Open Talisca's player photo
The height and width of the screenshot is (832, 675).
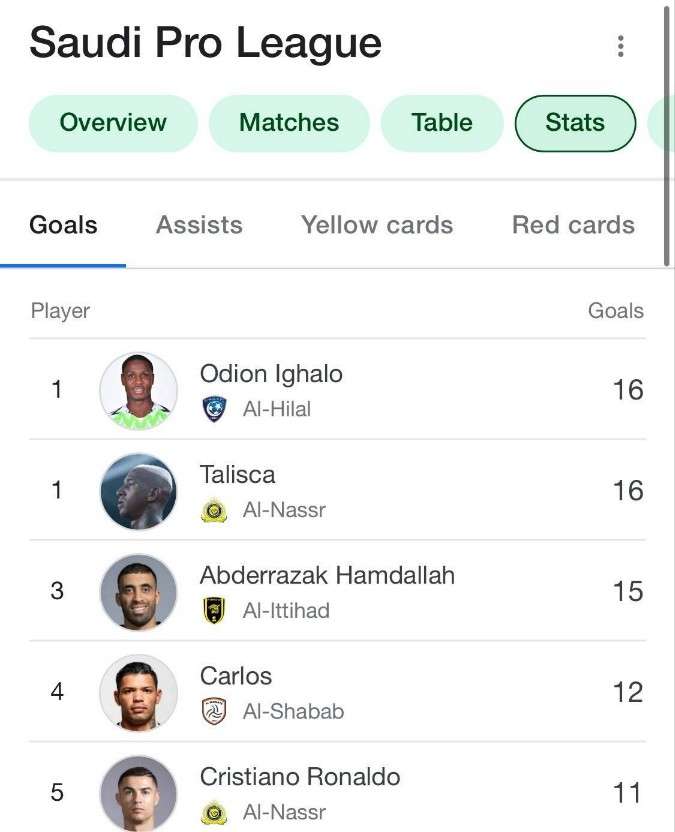pyautogui.click(x=139, y=491)
